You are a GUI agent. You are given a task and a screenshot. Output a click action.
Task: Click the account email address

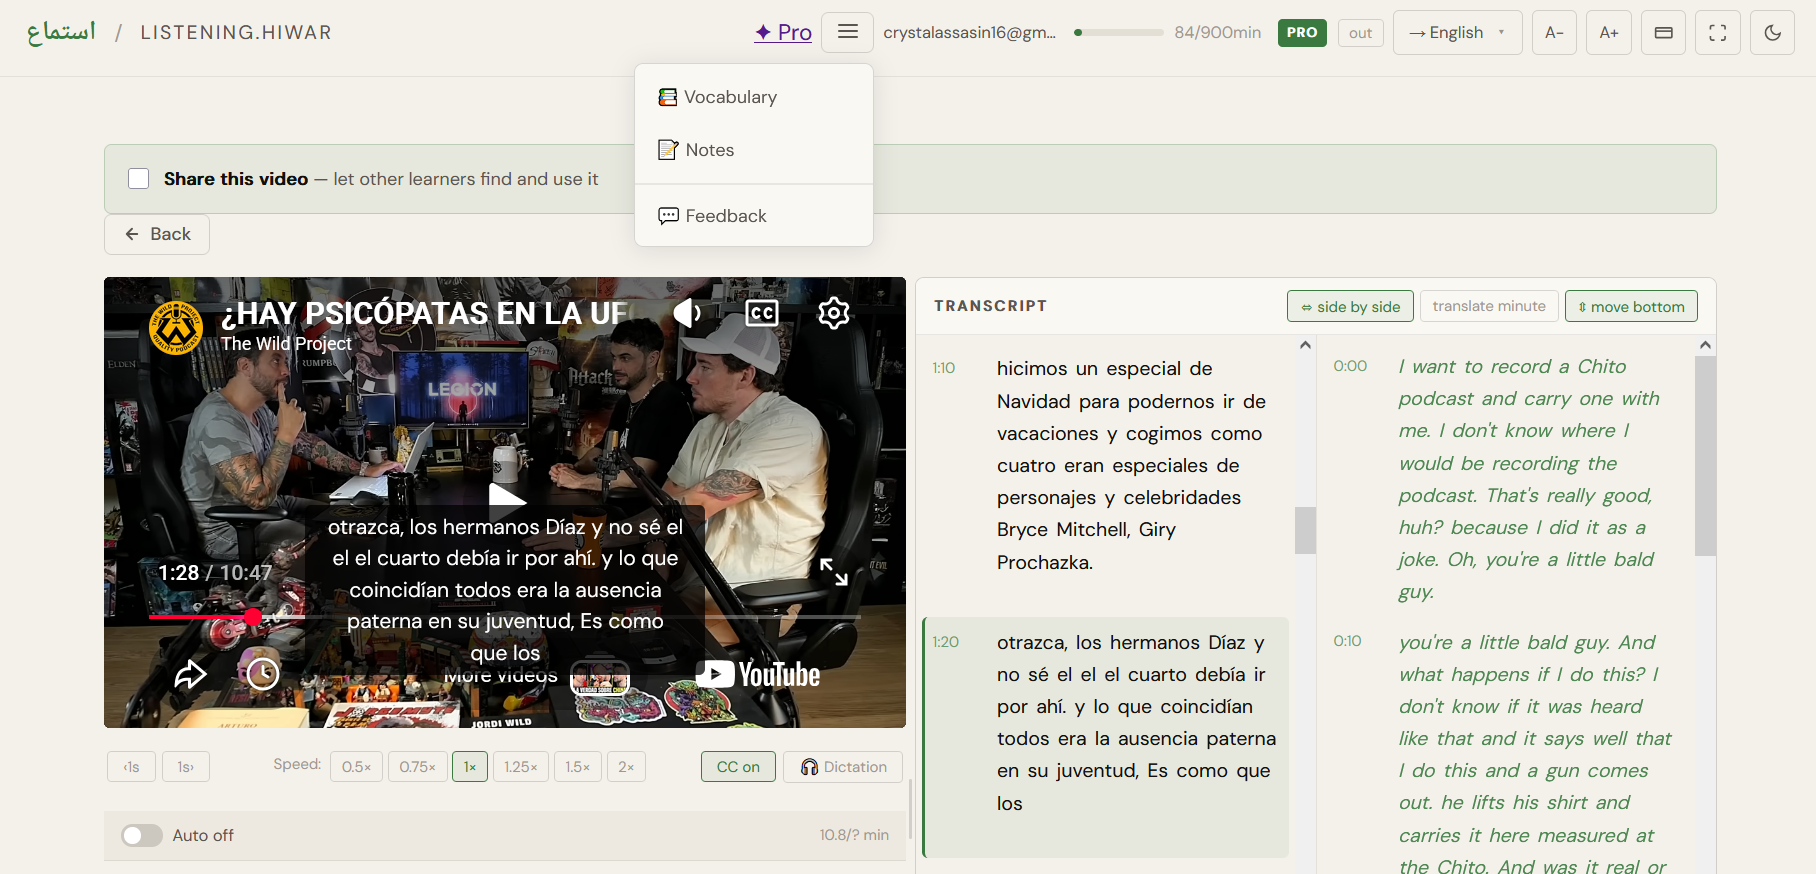pyautogui.click(x=969, y=33)
